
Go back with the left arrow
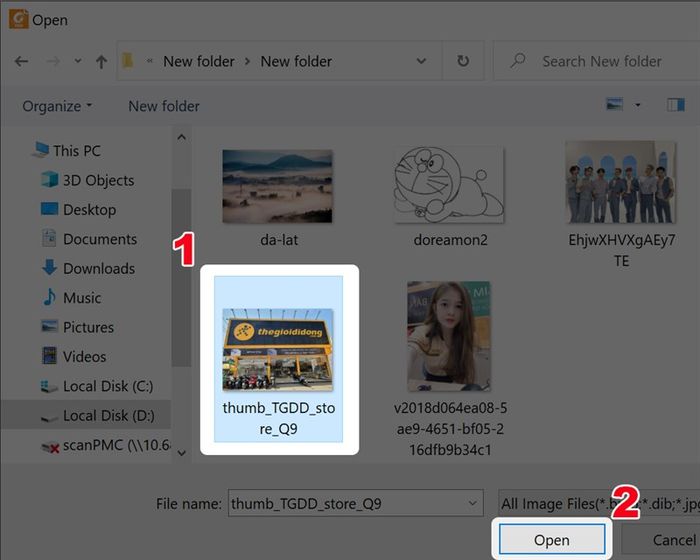pyautogui.click(x=21, y=61)
